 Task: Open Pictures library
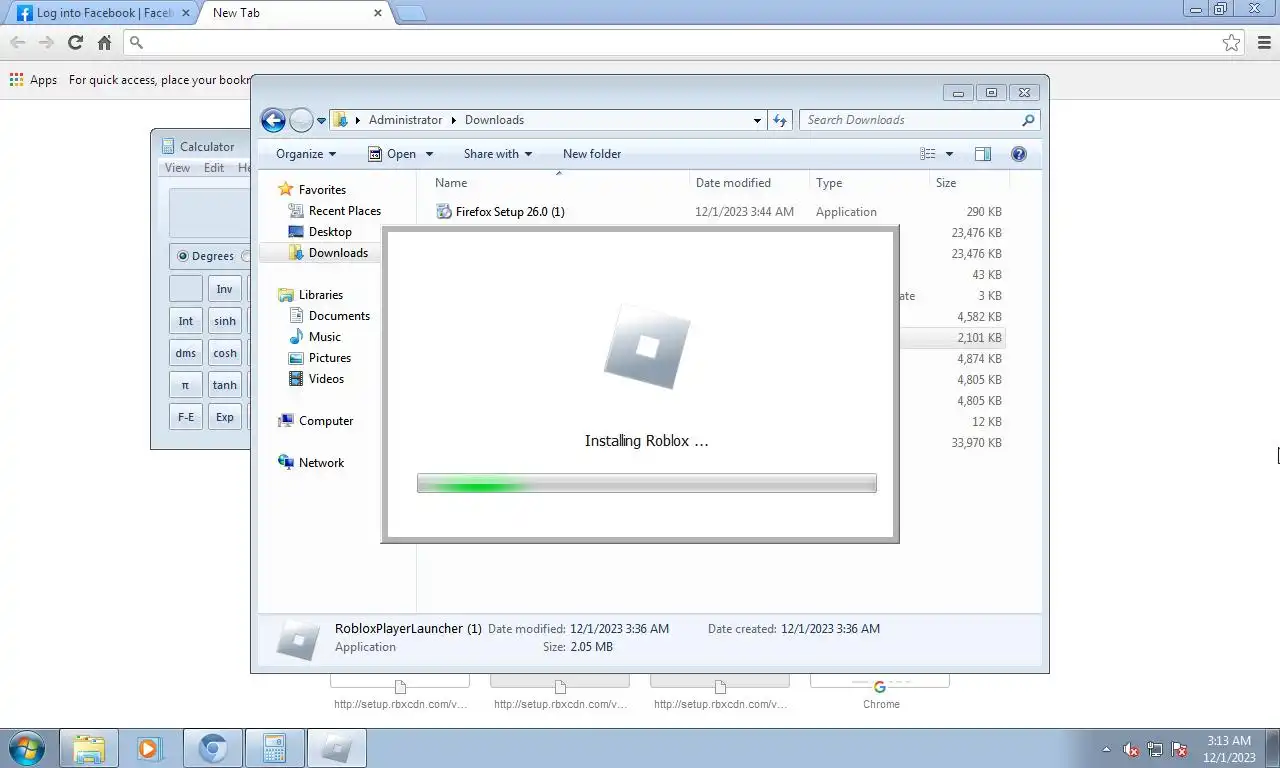point(329,358)
